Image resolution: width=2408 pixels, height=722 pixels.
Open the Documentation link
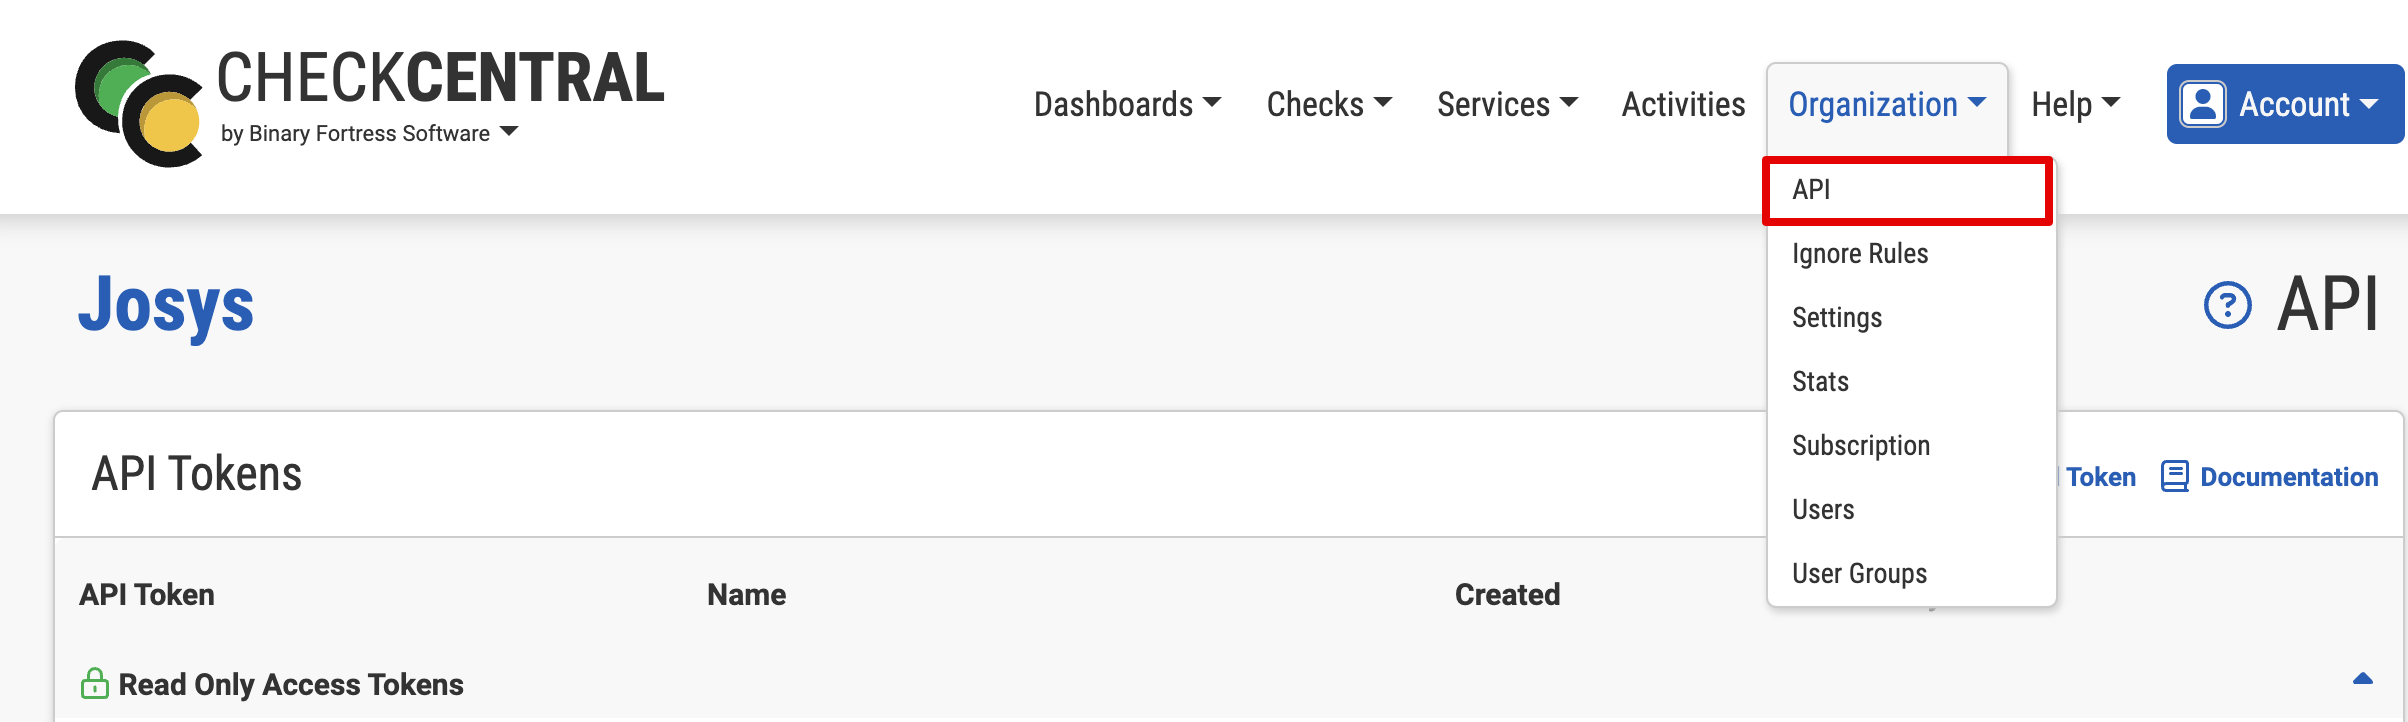point(2288,477)
